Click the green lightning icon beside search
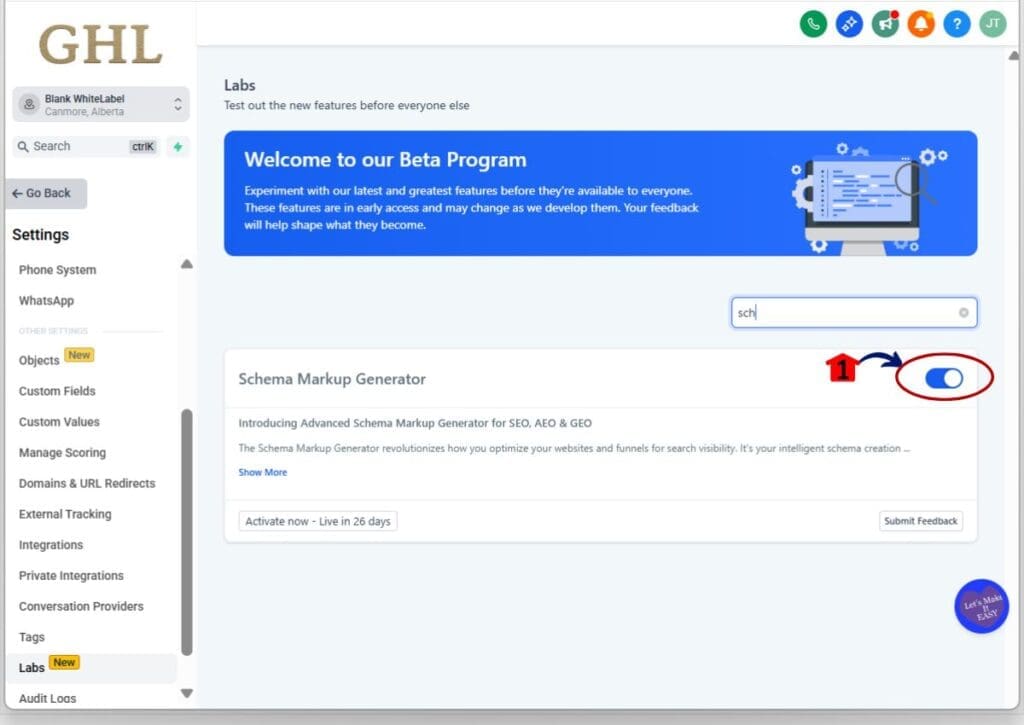The height and width of the screenshot is (725, 1024). pyautogui.click(x=175, y=147)
